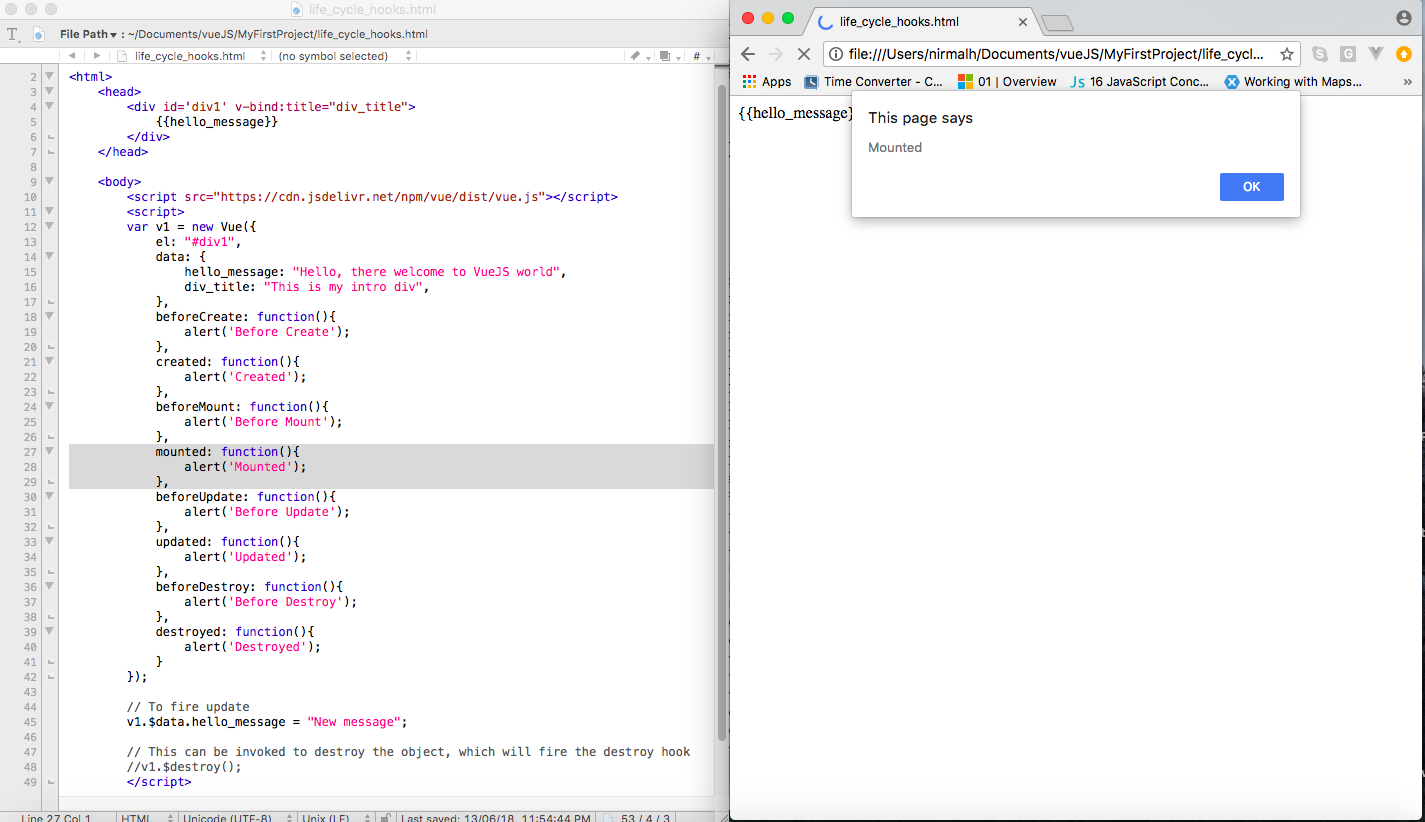Click the marker pen icon in navigation bar

point(638,56)
